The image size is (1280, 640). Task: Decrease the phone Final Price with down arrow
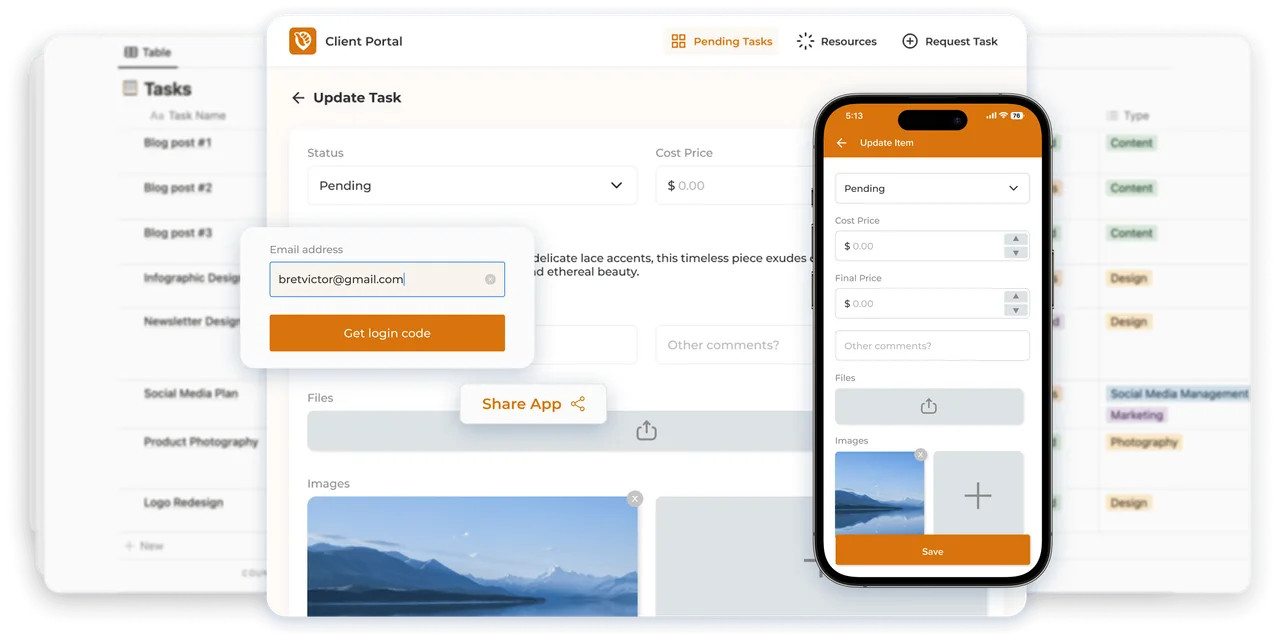[x=1016, y=310]
